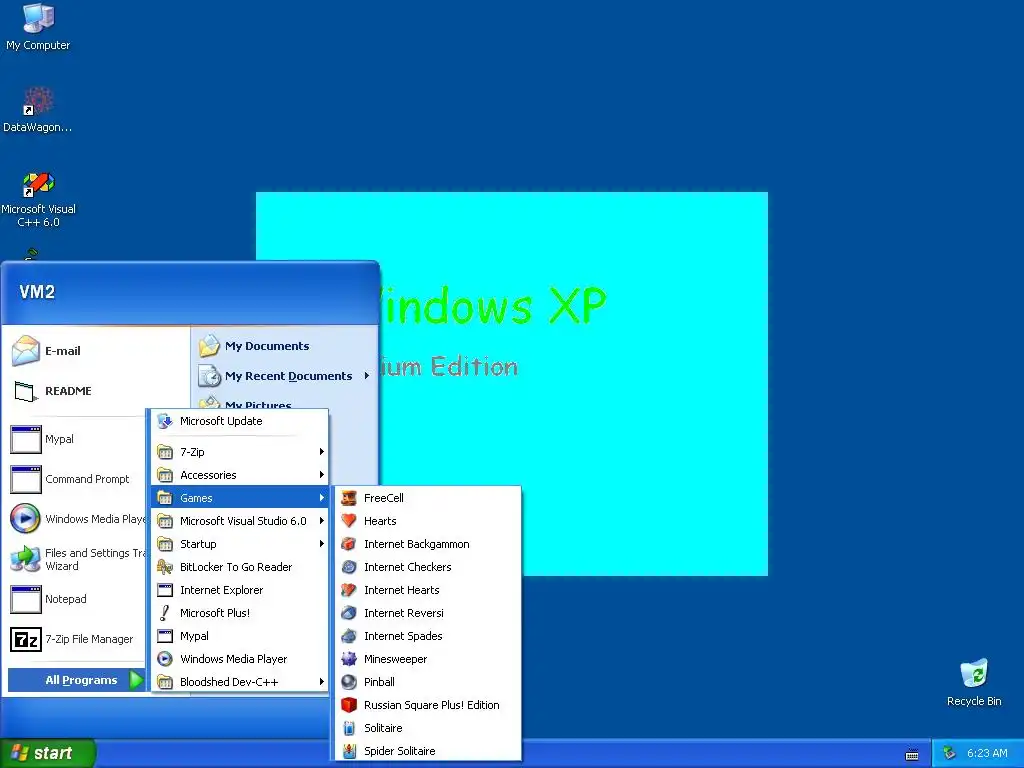Screen dimensions: 1024x768
Task: Click the "Solitaire" entry text
Action: 383,728
